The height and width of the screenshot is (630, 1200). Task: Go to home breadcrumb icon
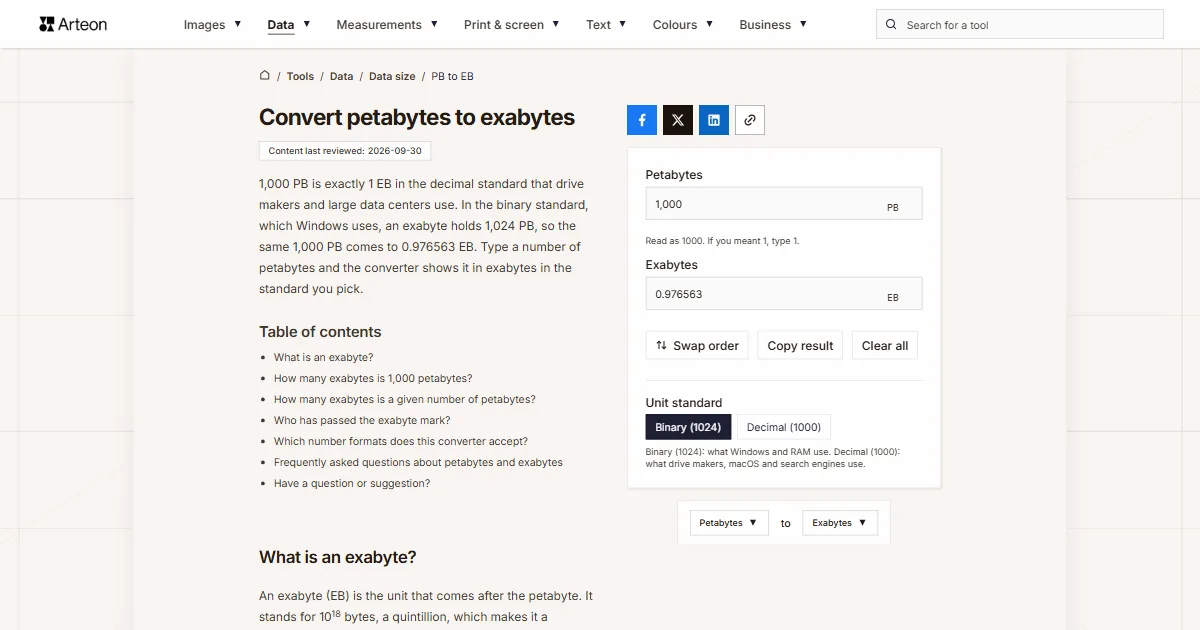(x=265, y=75)
